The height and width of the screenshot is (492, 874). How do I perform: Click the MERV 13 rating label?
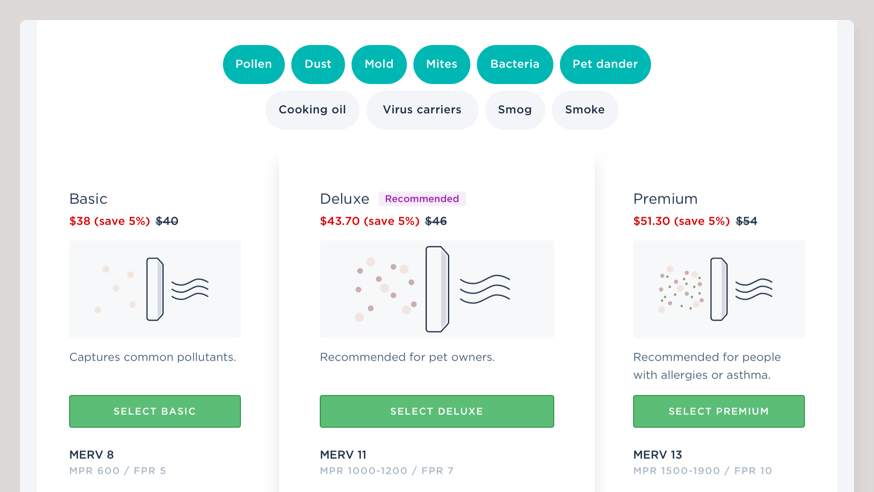(657, 455)
